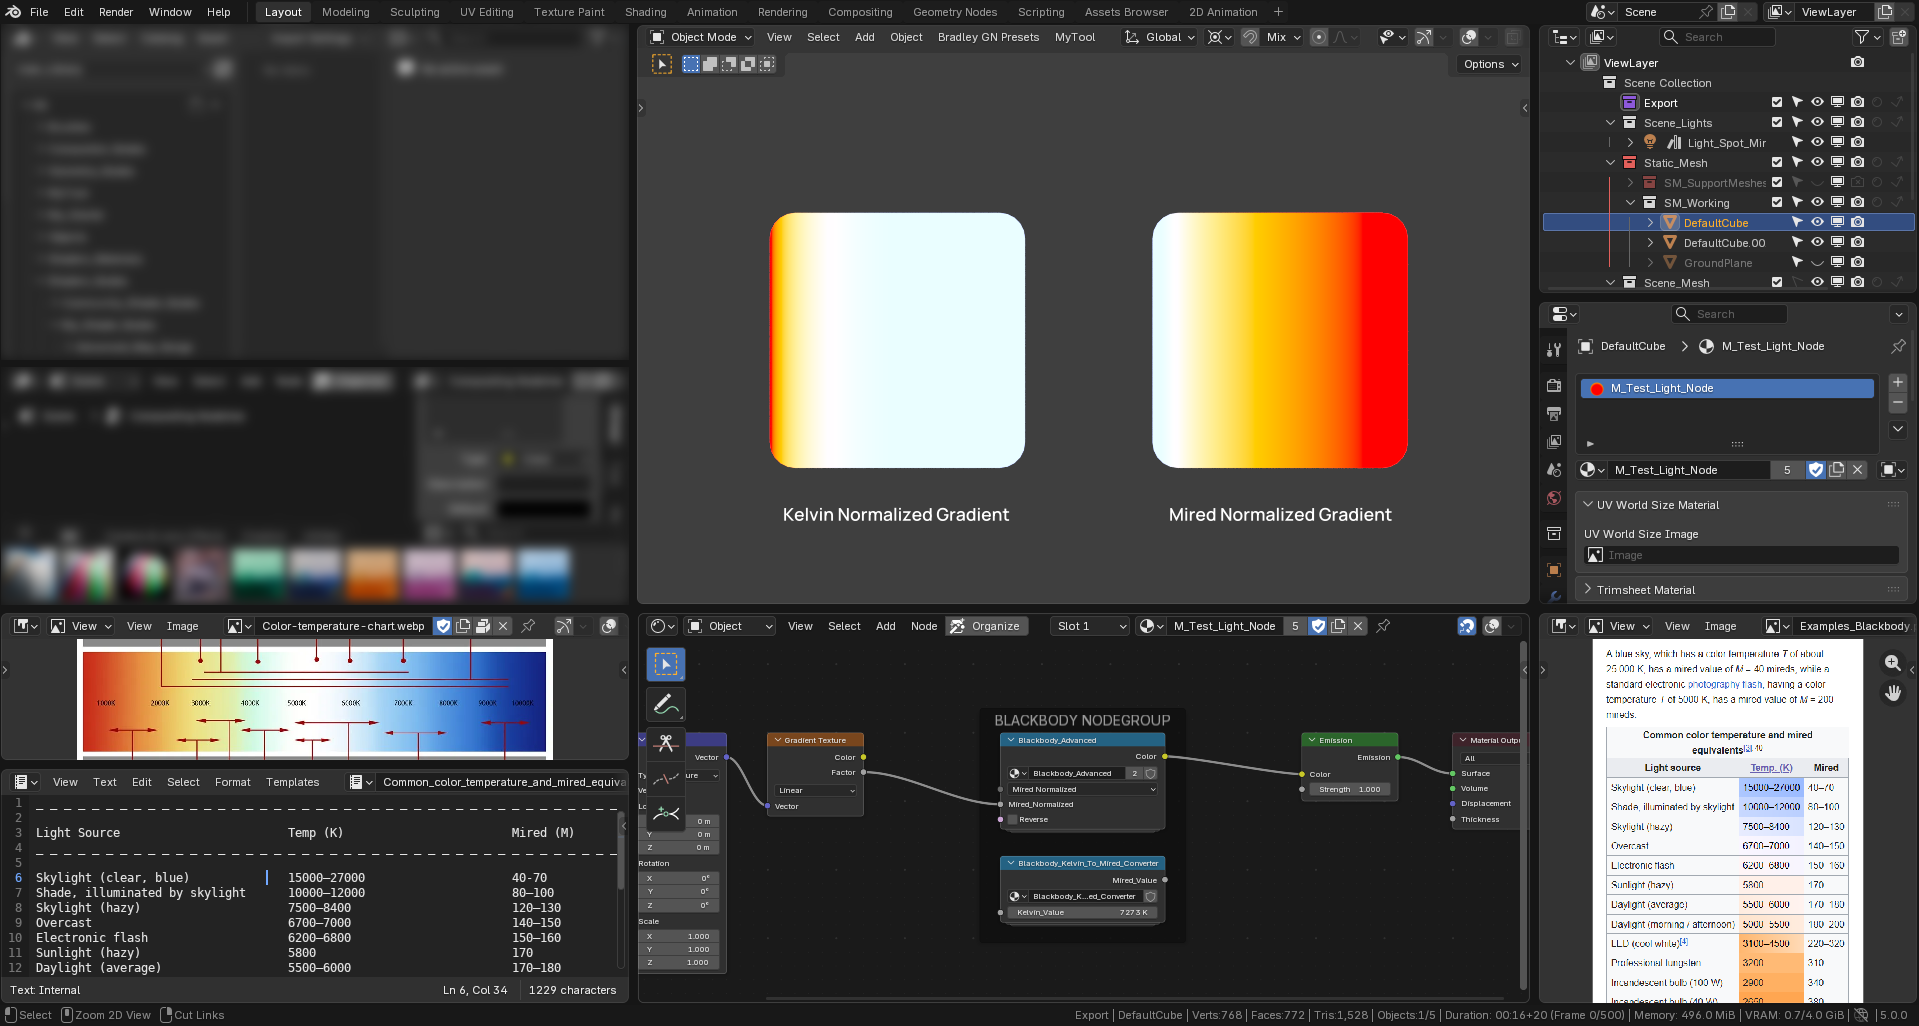Switch to the Geometry Nodes workspace tab
The width and height of the screenshot is (1919, 1026).
click(955, 12)
